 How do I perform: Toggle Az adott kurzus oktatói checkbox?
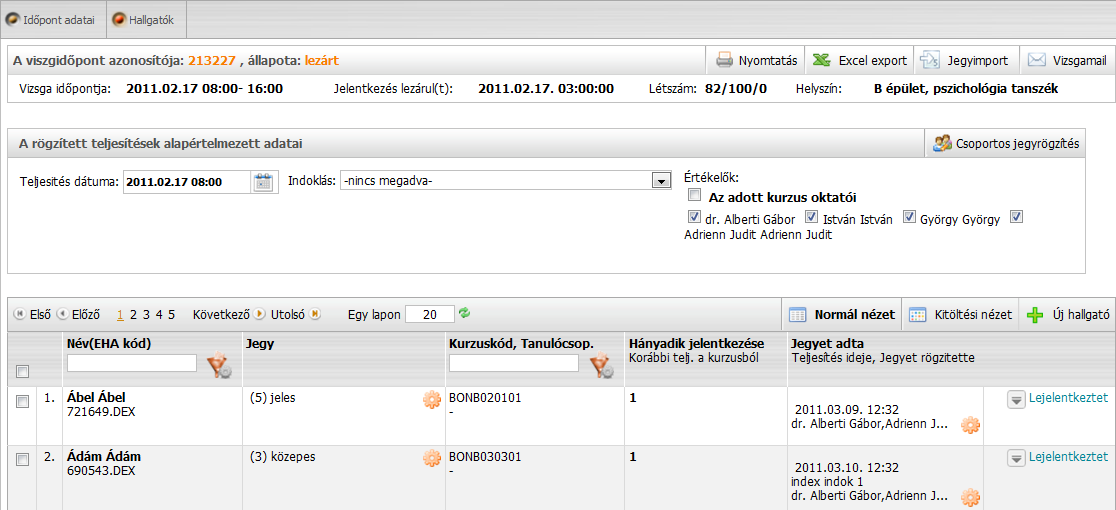pyautogui.click(x=695, y=196)
